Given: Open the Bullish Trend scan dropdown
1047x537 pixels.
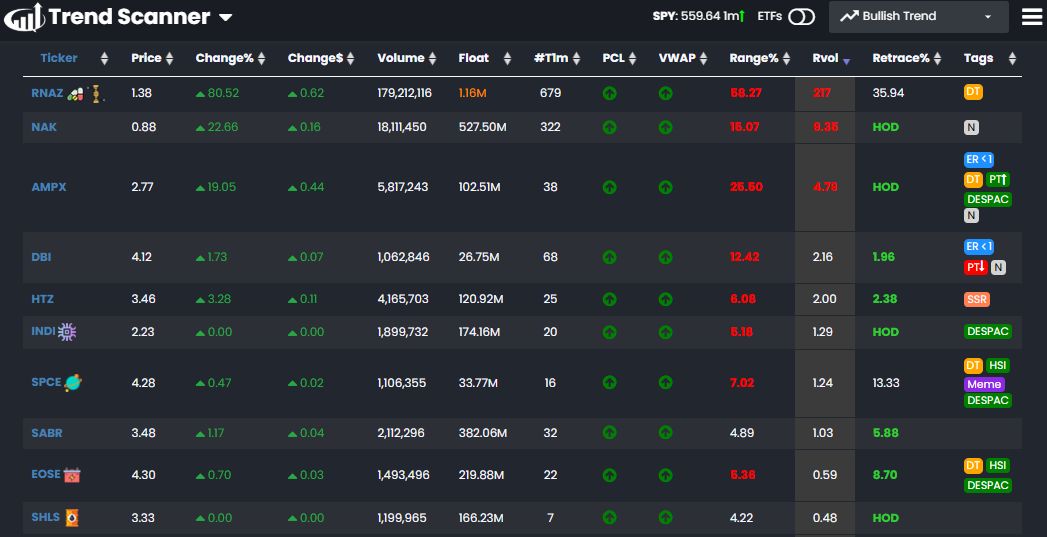Looking at the screenshot, I should point(918,17).
